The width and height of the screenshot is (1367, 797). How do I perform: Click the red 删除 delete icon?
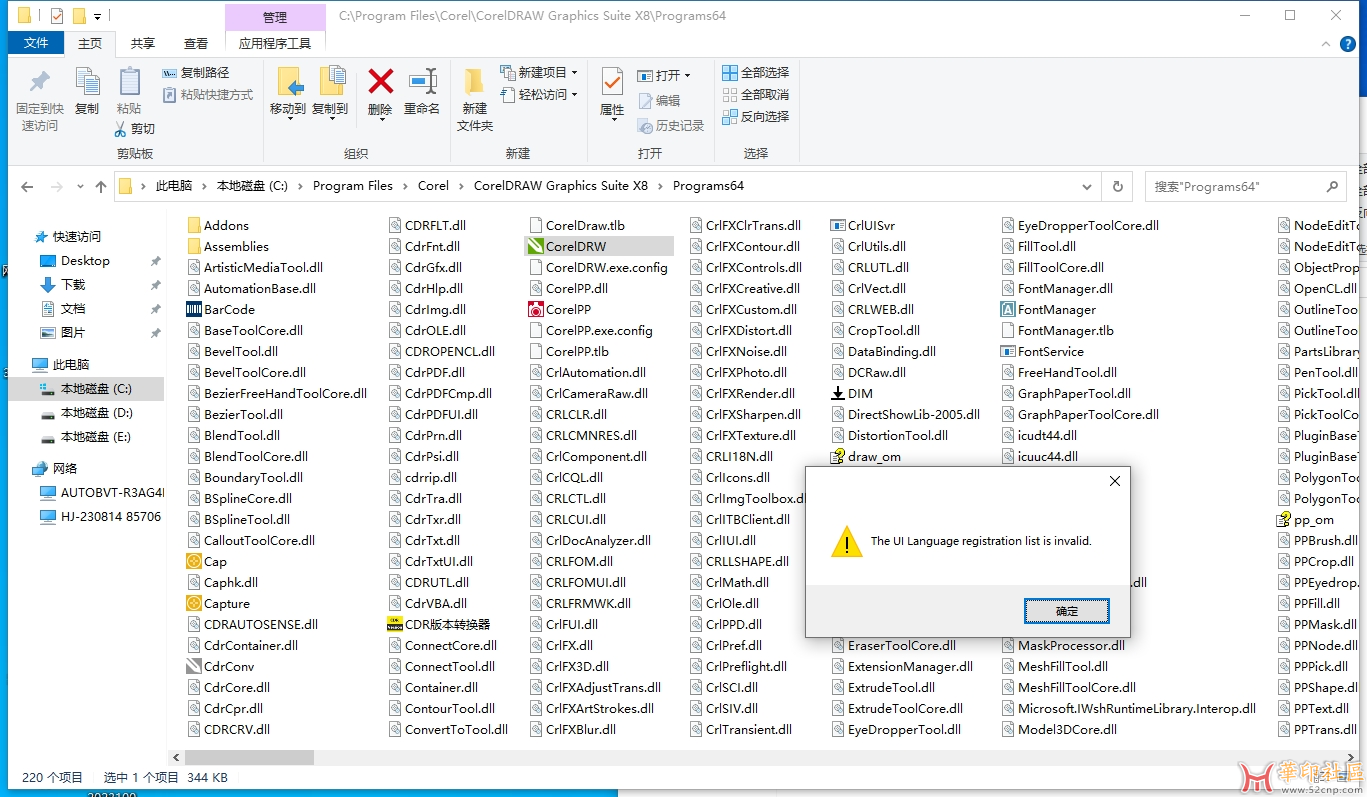click(x=380, y=81)
